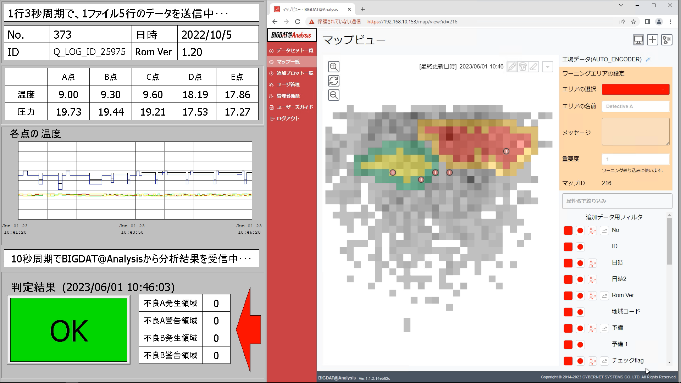Open 散布プロット一覧 in the red sidebar
681x383 pixels.
[291, 73]
